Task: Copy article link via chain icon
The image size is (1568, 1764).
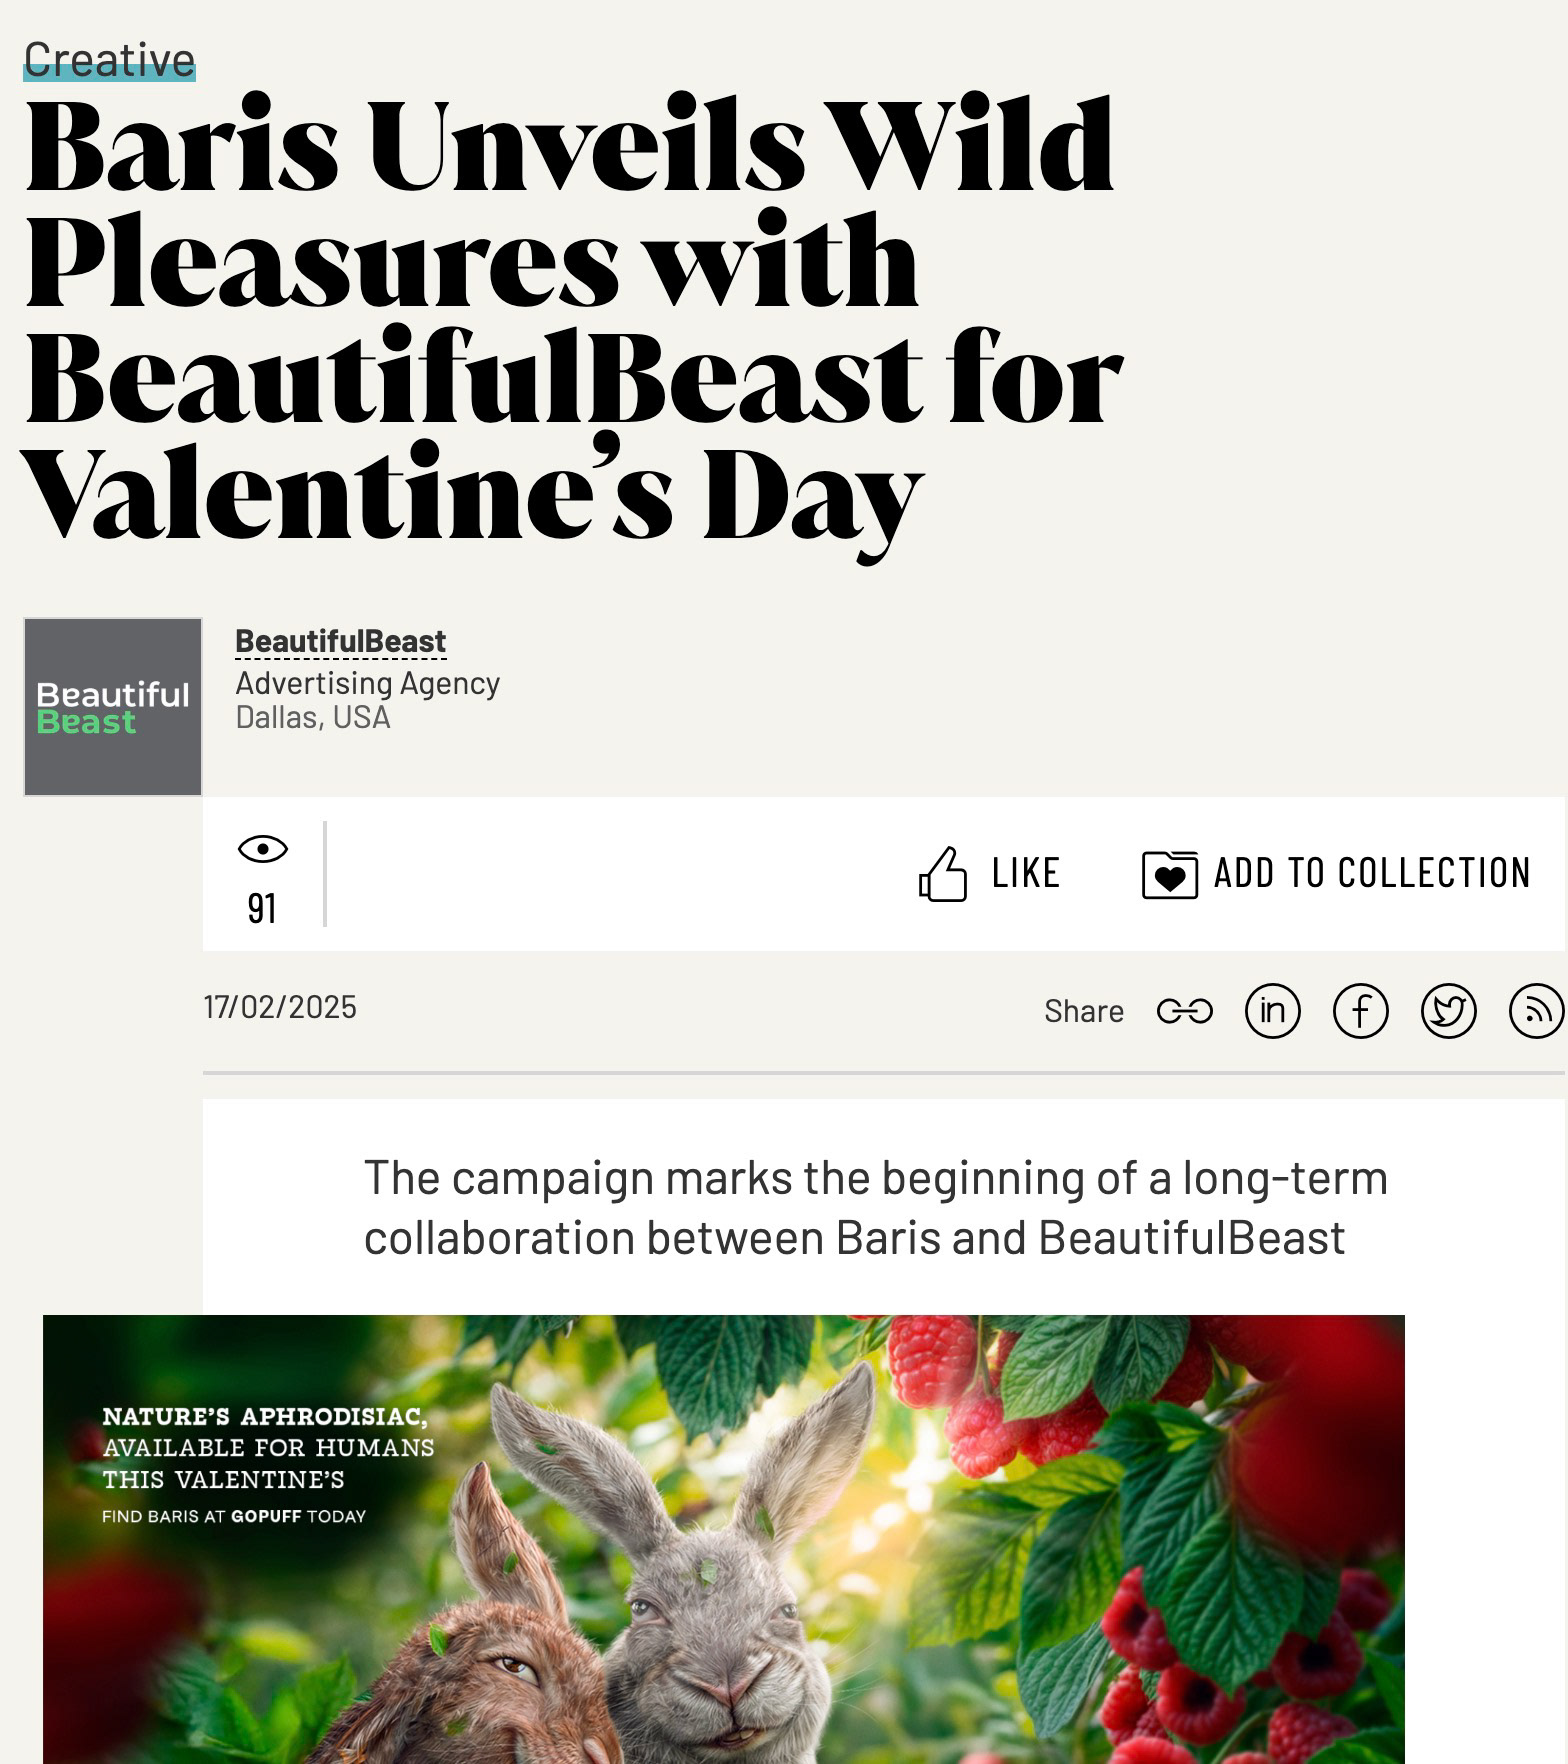Action: [x=1184, y=1011]
